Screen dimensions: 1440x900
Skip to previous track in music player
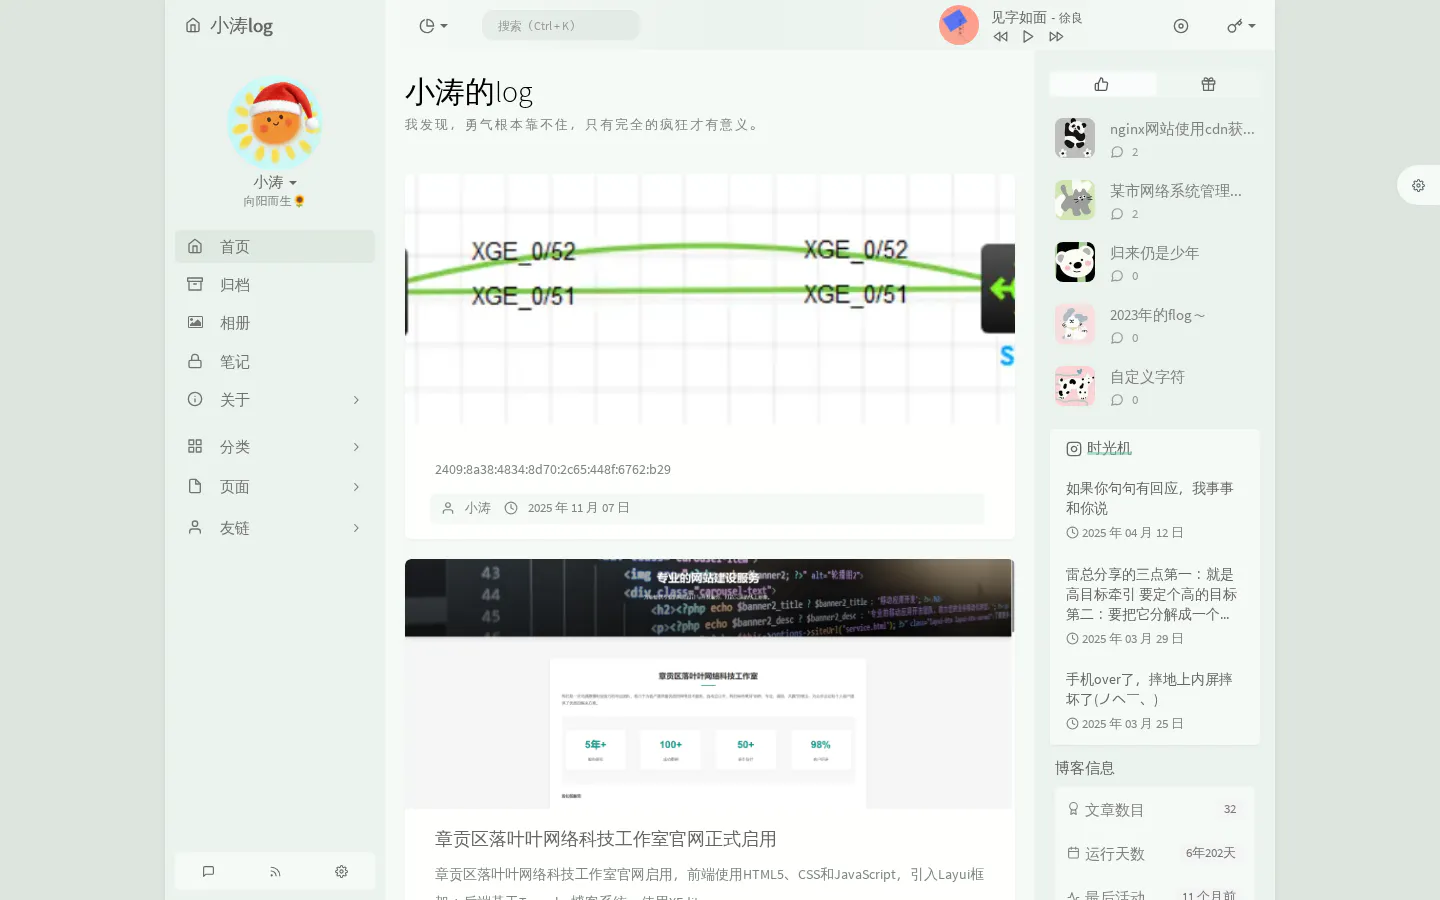(1000, 37)
